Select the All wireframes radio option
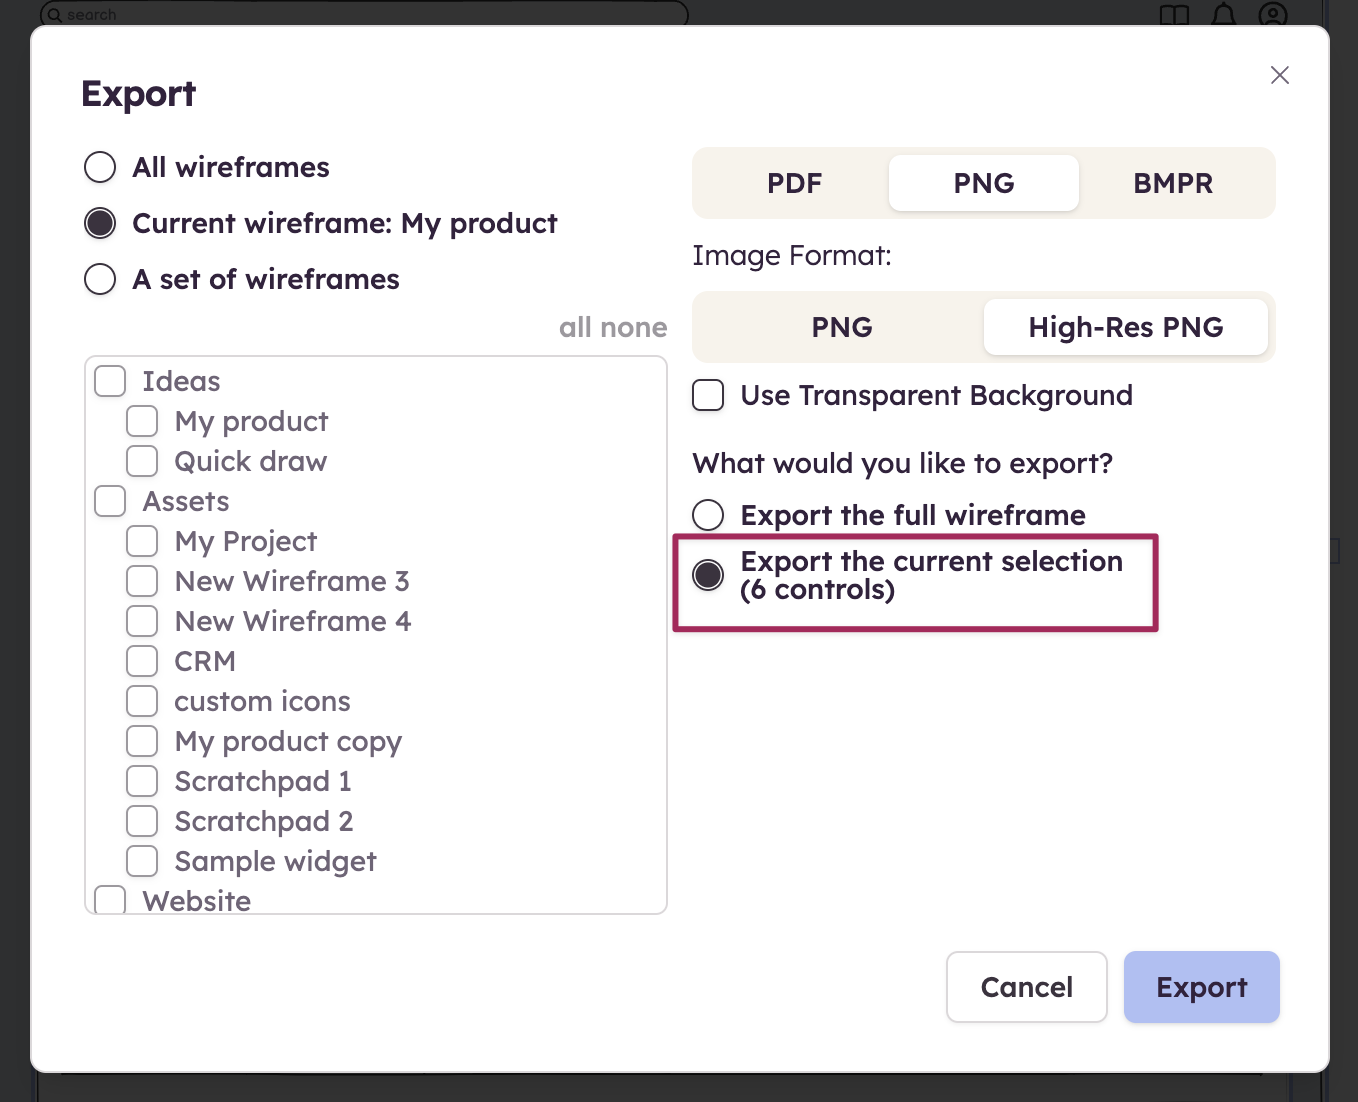The width and height of the screenshot is (1358, 1102). [100, 167]
